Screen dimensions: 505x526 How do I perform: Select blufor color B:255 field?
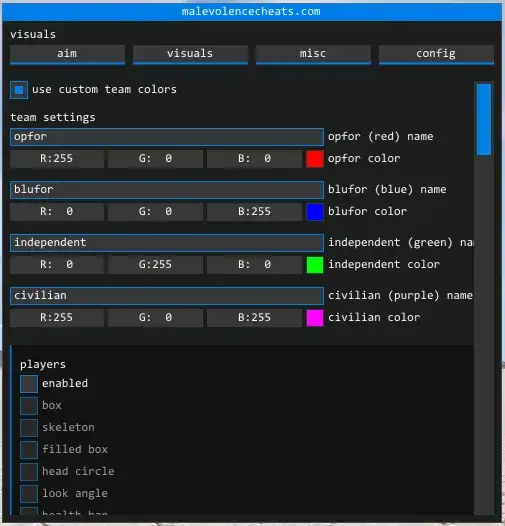254,212
